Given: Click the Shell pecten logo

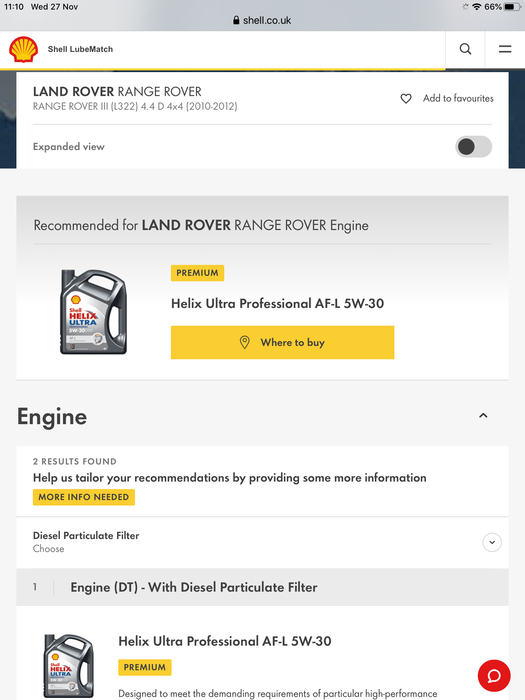Looking at the screenshot, I should 24,49.
